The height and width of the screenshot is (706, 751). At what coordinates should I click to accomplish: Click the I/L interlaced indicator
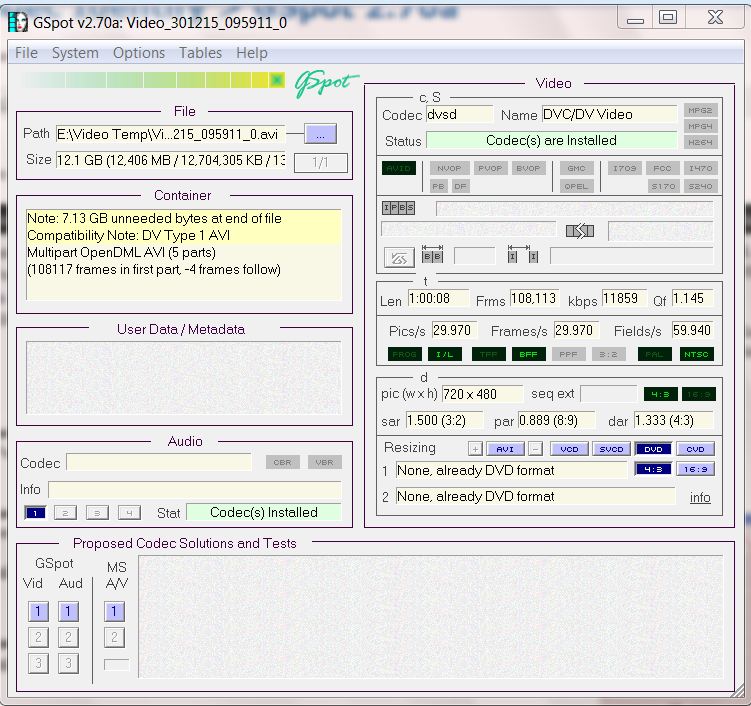coord(444,354)
